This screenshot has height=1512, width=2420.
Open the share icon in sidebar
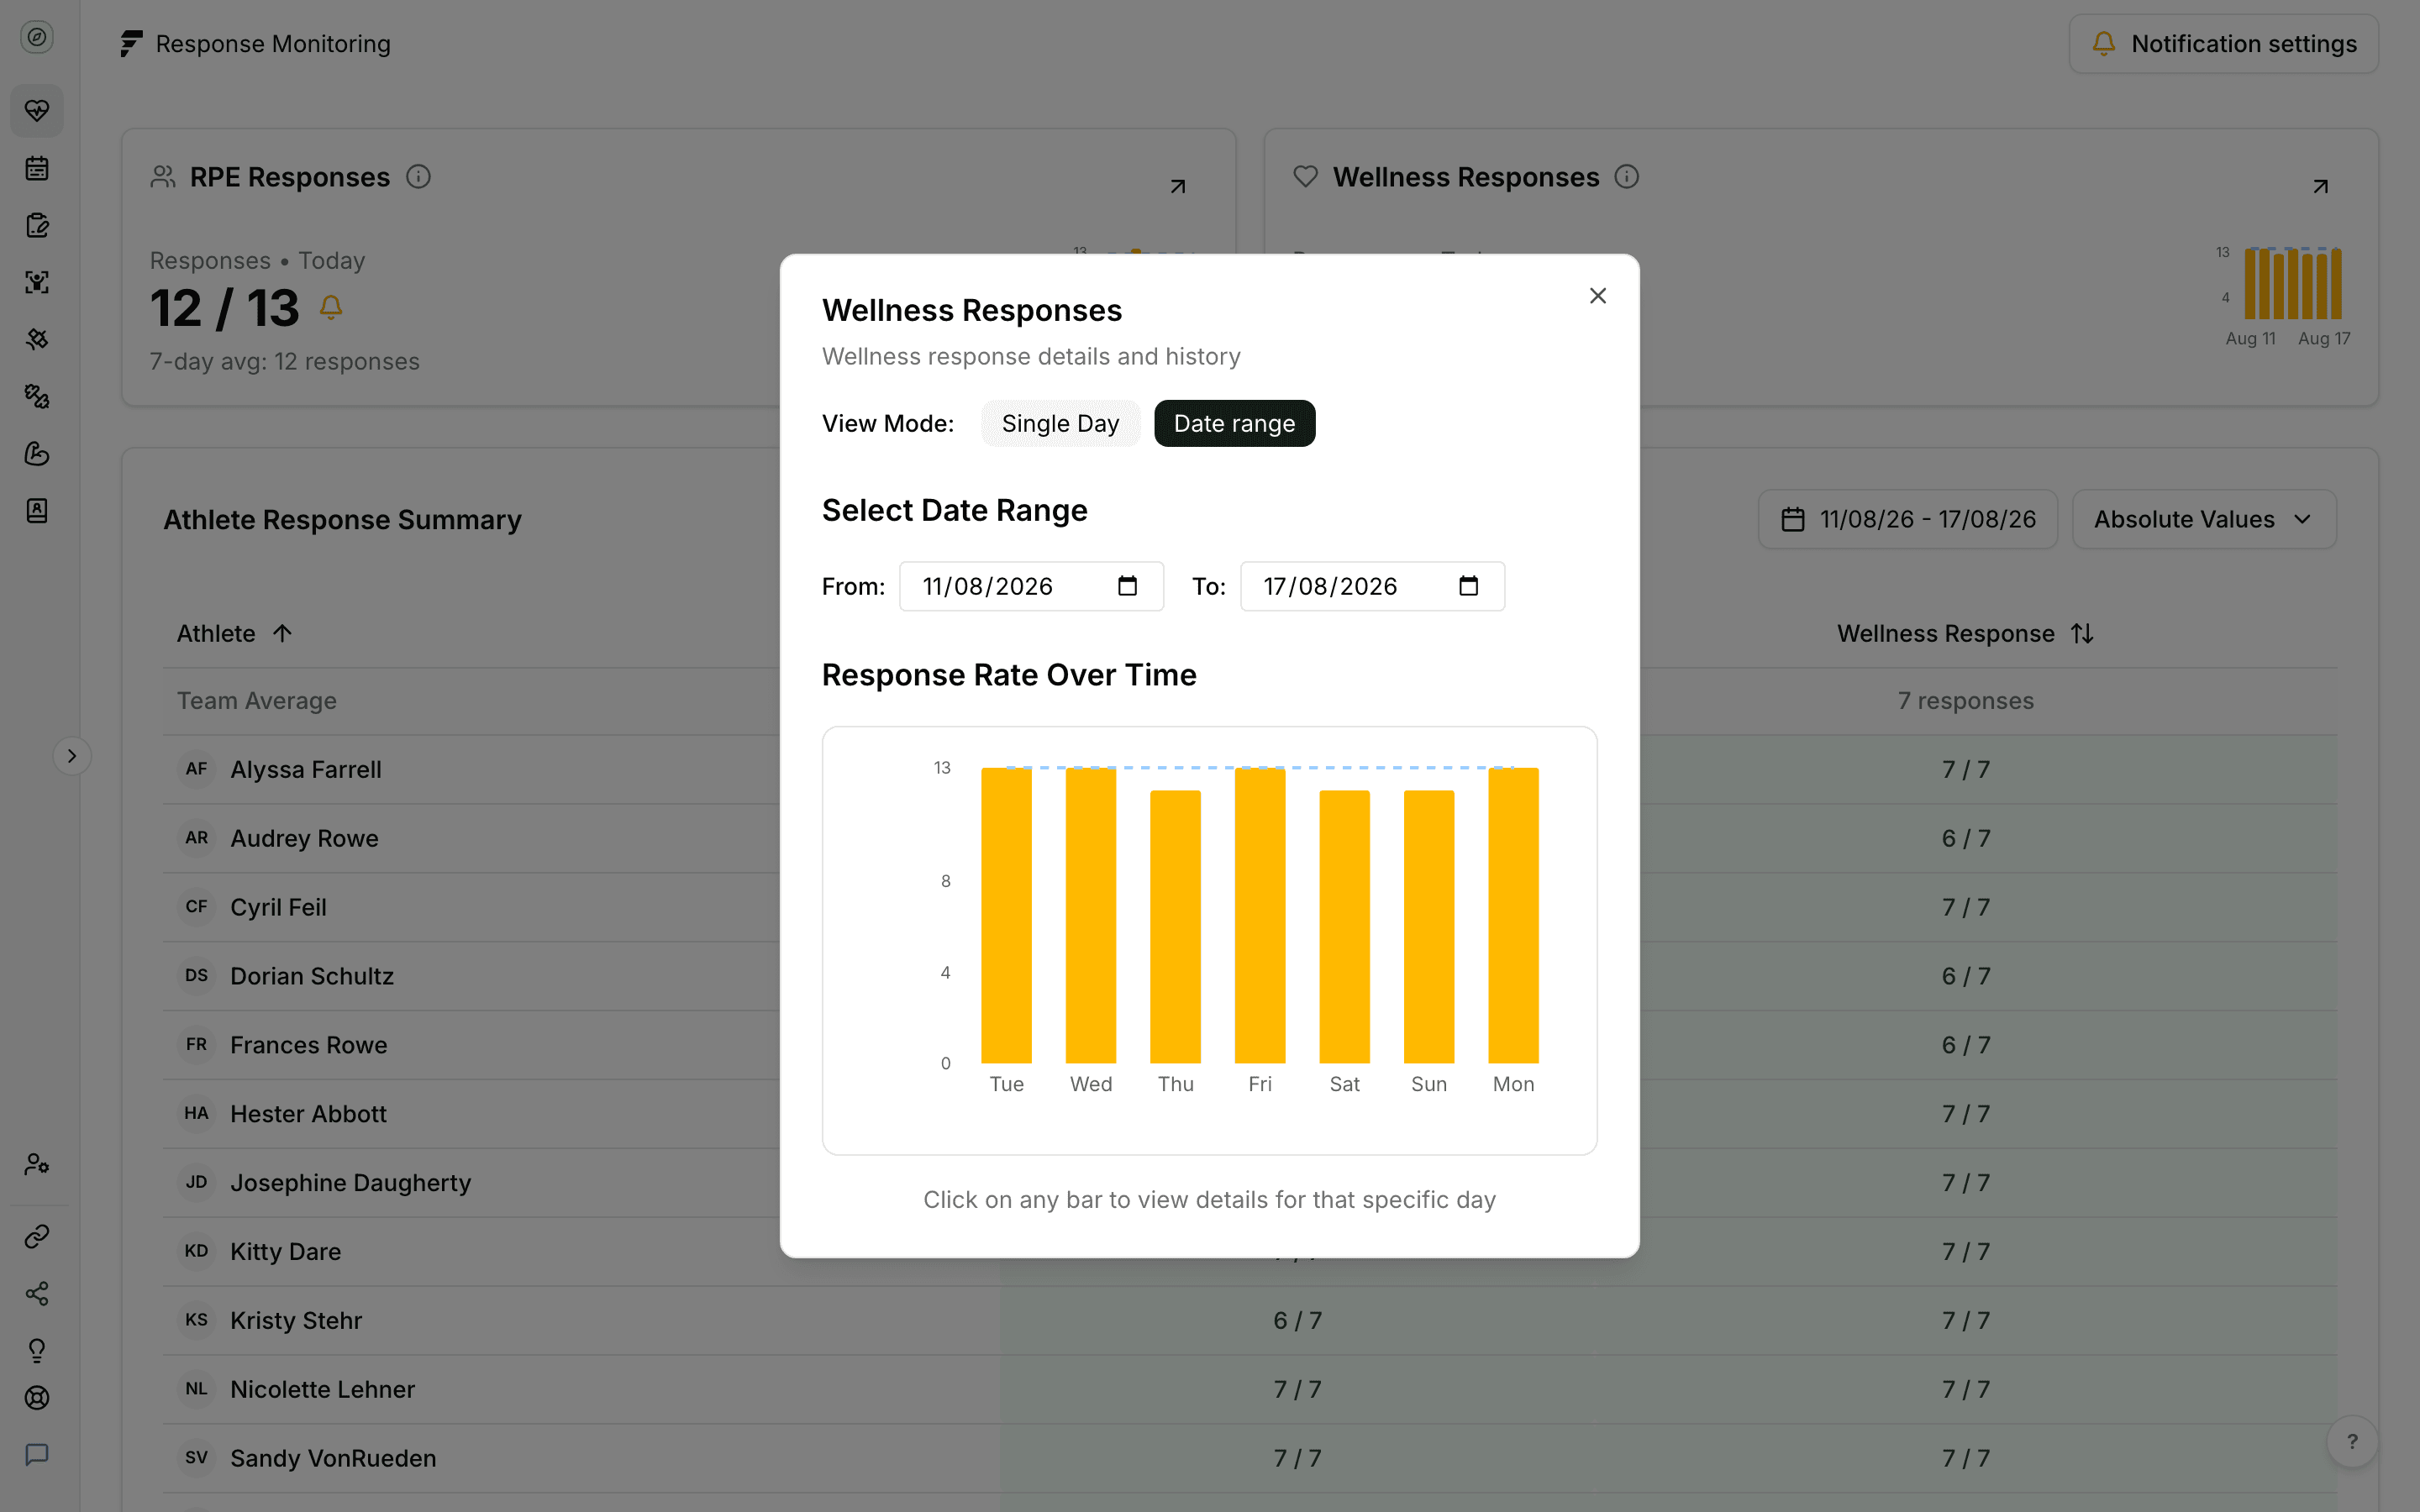pyautogui.click(x=37, y=1294)
